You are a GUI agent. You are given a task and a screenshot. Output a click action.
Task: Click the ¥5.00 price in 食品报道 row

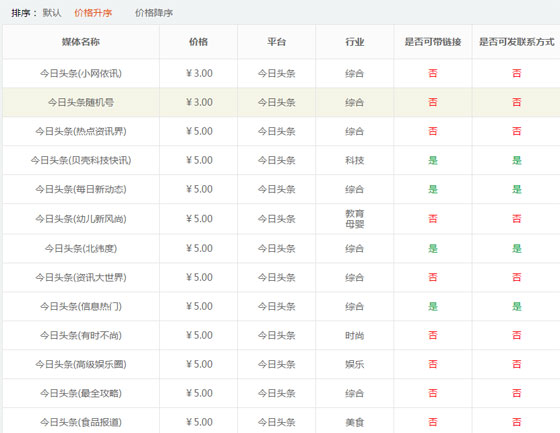coord(199,422)
